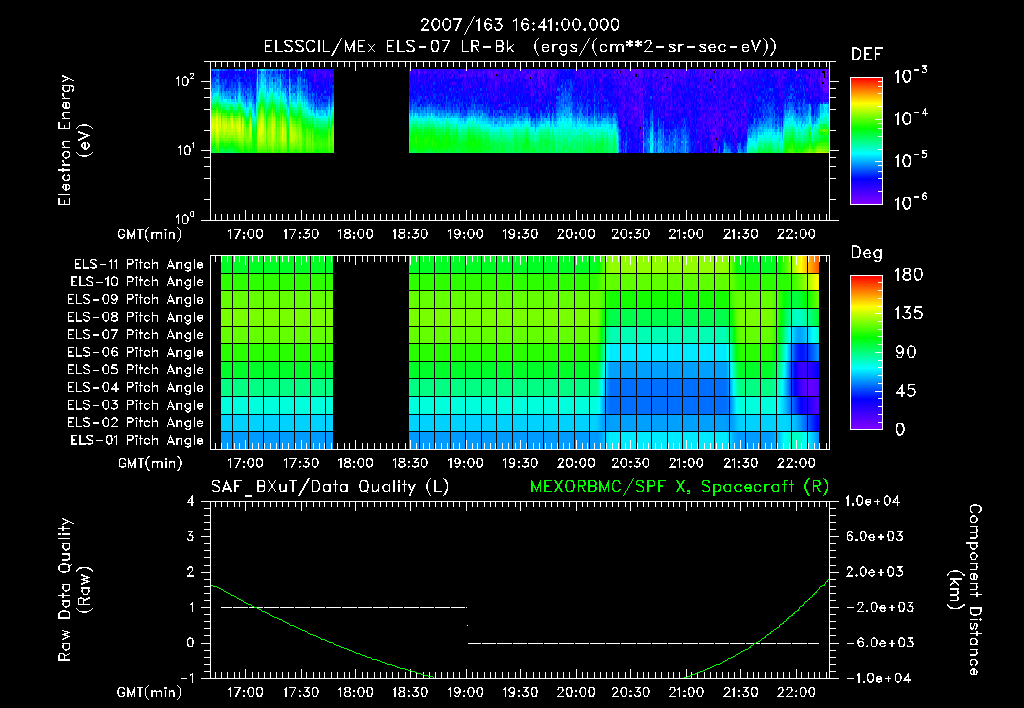Click GMT(min) label under the data quality plot
This screenshot has height=708, width=1024.
pos(150,692)
